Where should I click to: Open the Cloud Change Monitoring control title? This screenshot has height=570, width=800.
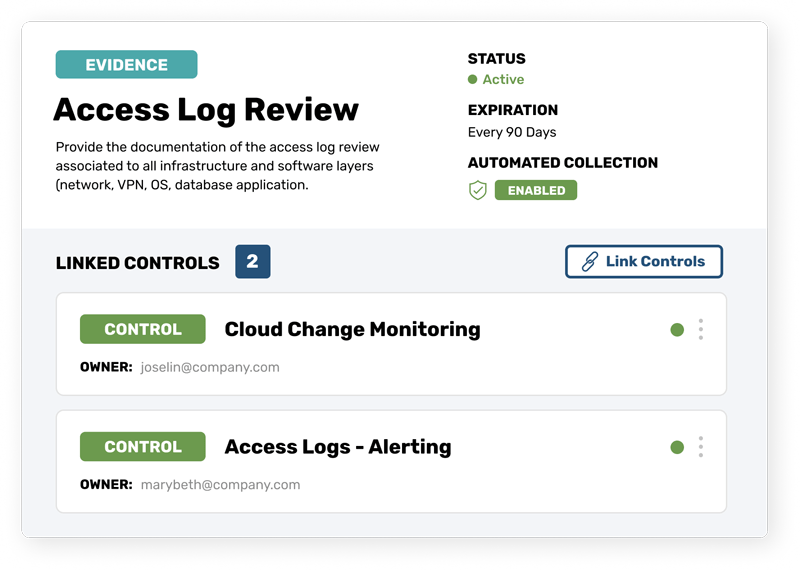click(353, 330)
